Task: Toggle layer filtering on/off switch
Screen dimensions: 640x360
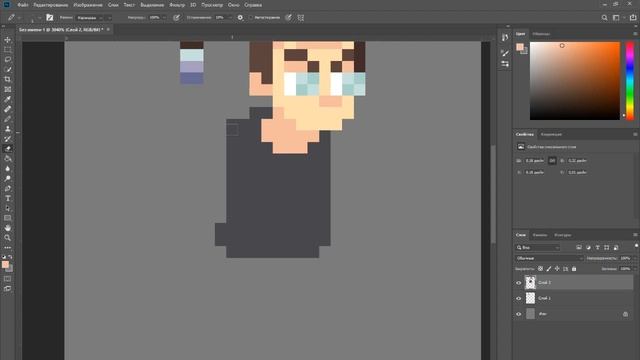Action: [636, 246]
